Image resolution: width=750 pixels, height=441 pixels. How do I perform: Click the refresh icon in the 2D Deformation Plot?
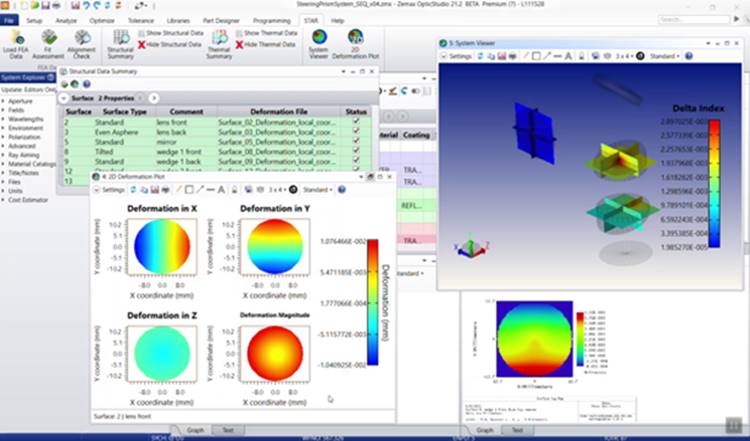(x=133, y=190)
